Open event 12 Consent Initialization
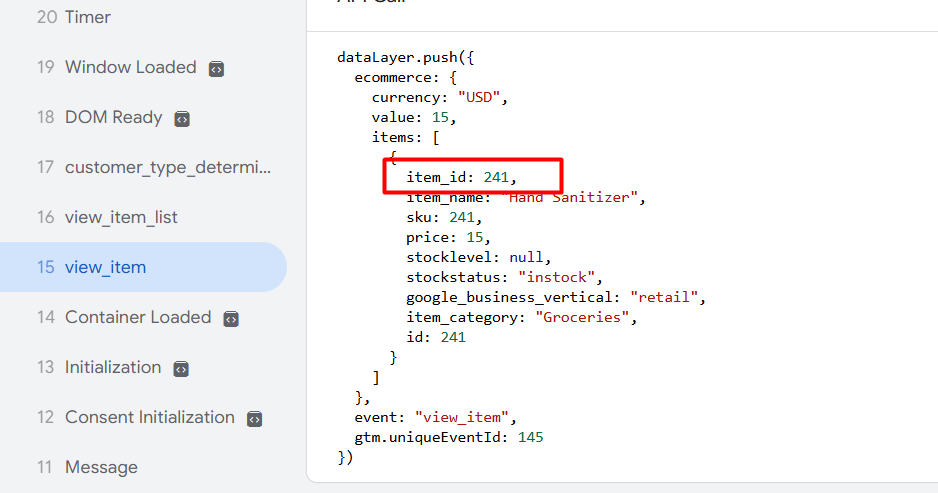 click(x=149, y=417)
